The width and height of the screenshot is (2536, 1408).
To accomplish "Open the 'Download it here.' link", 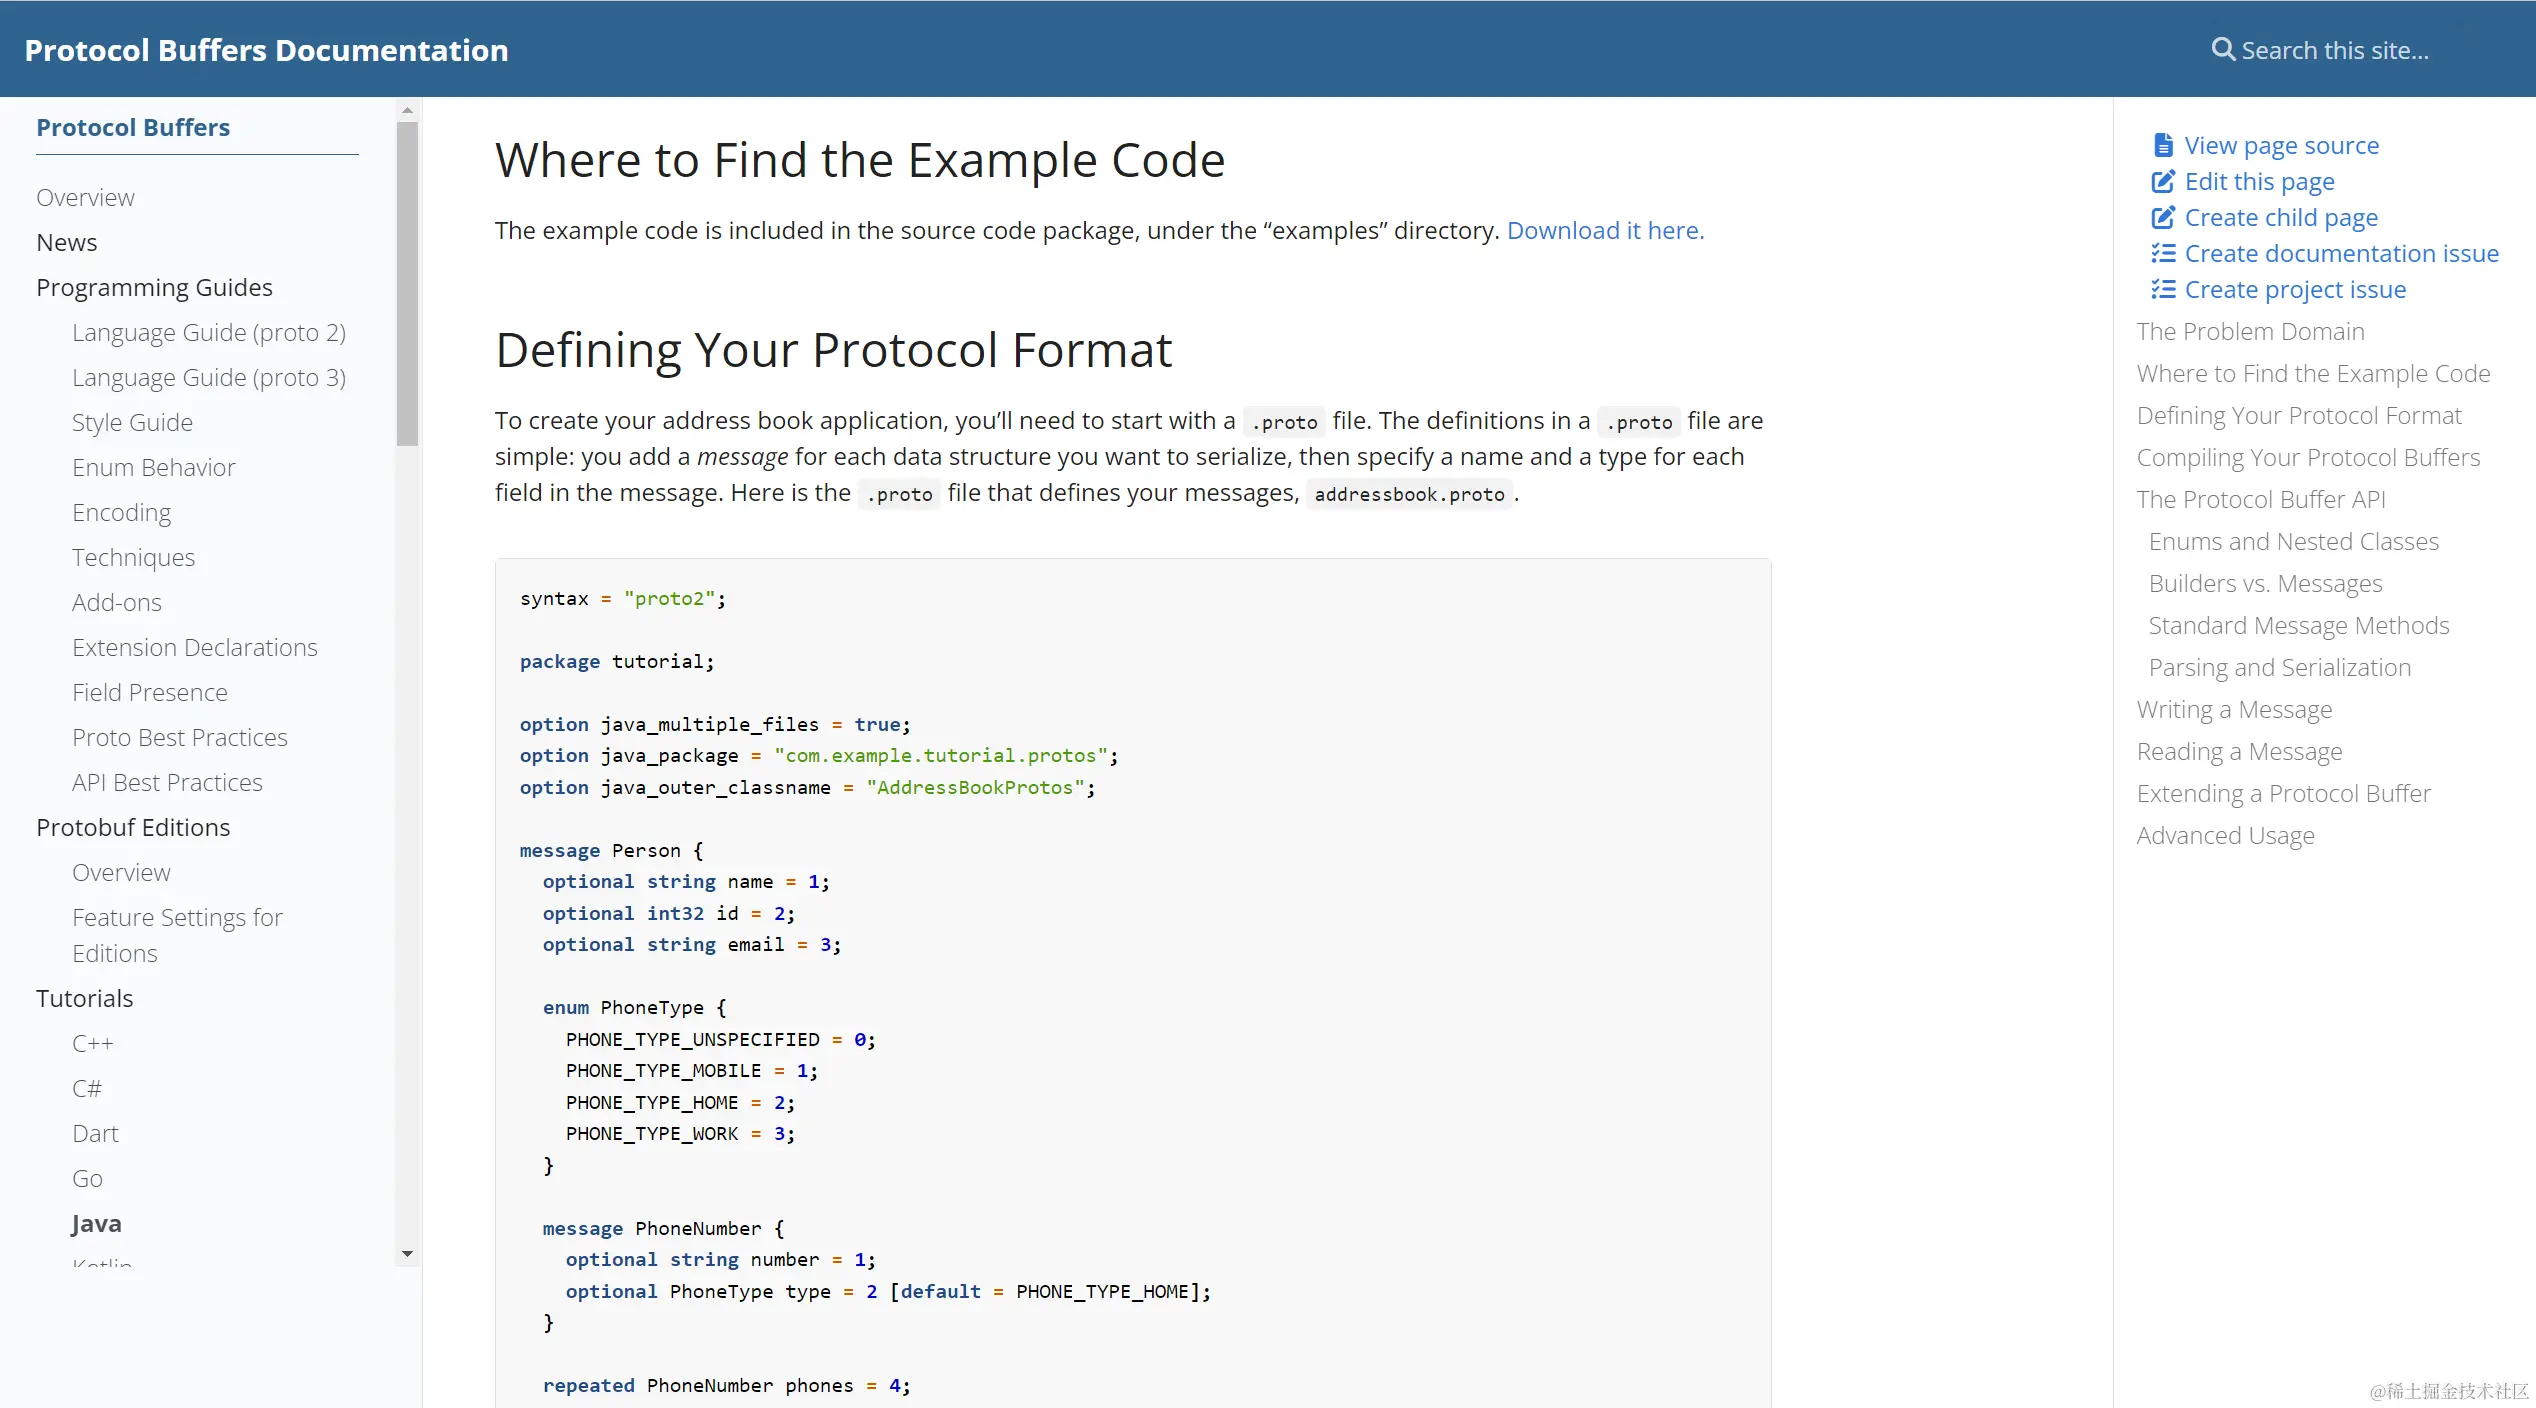I will coord(1605,231).
